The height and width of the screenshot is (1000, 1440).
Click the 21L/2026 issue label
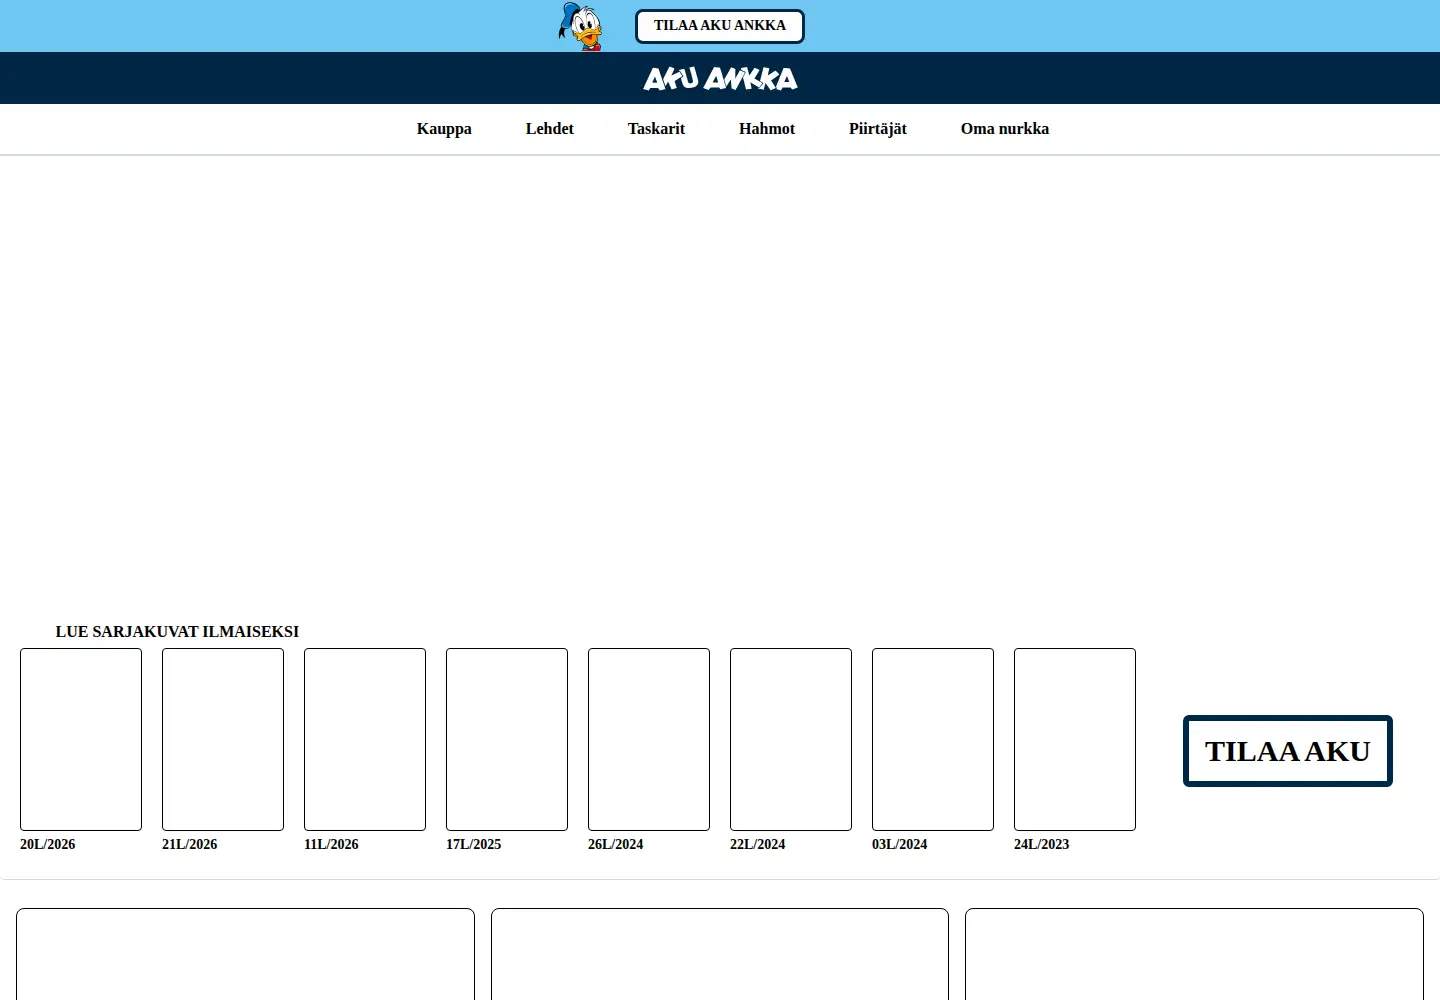[190, 845]
